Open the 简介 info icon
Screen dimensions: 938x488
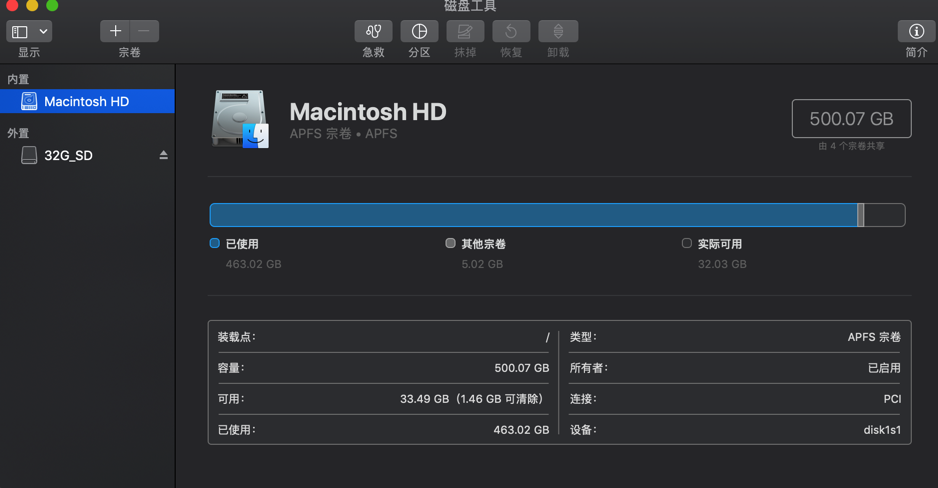click(916, 31)
